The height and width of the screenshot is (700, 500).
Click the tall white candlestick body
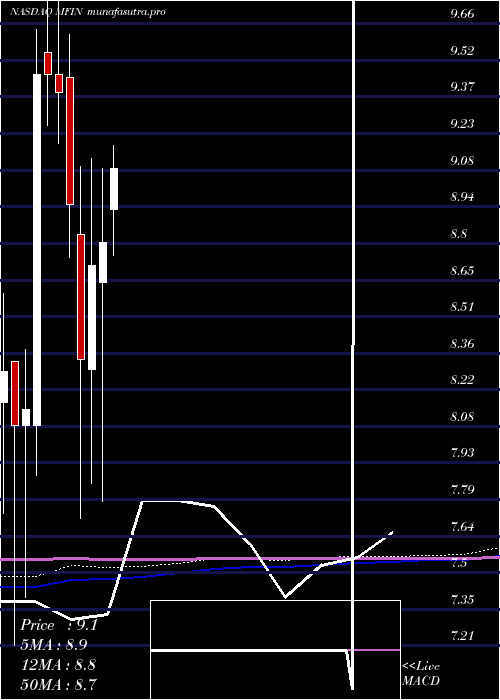pyautogui.click(x=37, y=250)
